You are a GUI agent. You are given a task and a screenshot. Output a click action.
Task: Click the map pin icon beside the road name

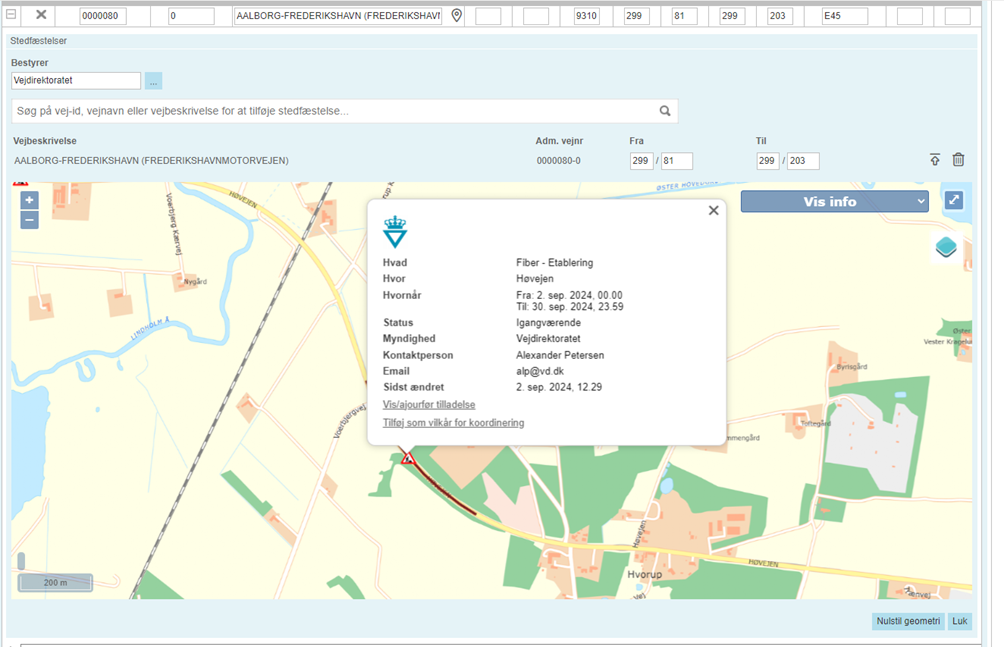pyautogui.click(x=457, y=16)
